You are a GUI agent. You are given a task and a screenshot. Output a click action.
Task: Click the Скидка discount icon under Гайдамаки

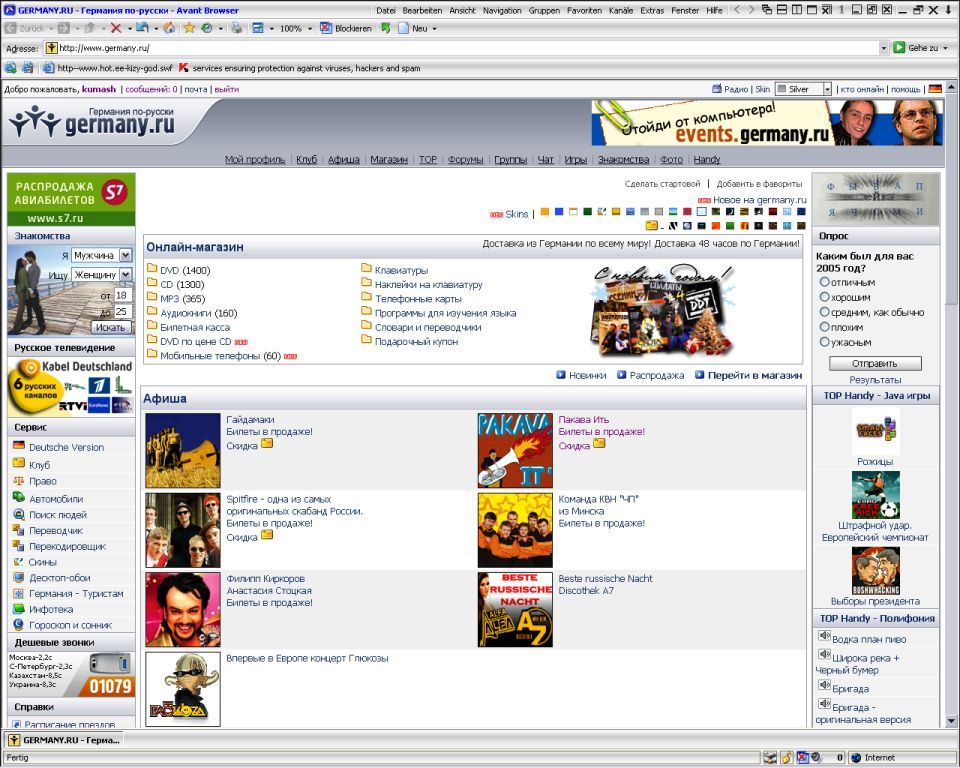pos(267,443)
